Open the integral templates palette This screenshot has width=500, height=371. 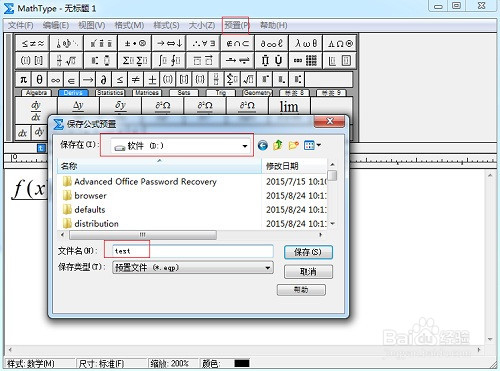click(169, 61)
